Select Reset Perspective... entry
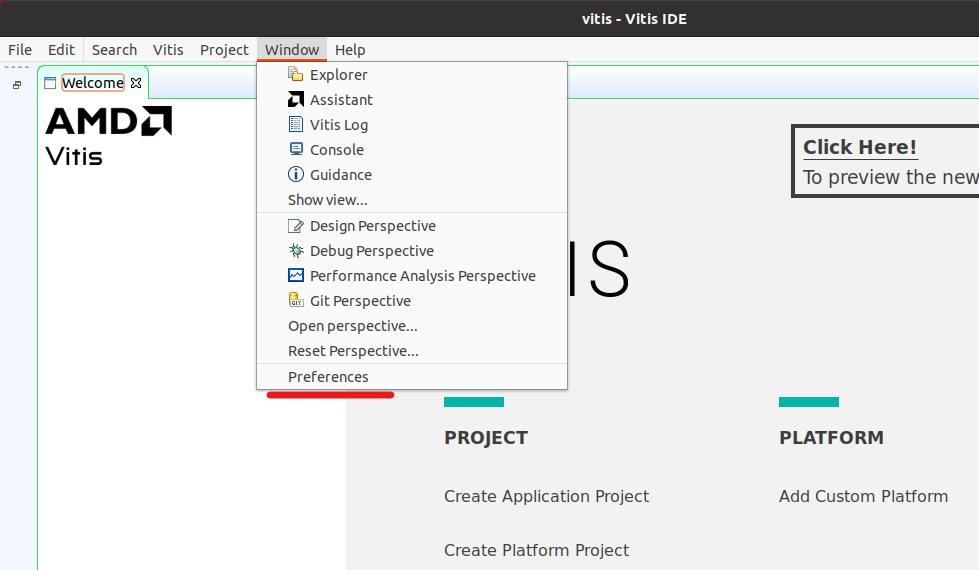Image resolution: width=979 pixels, height=570 pixels. coord(353,351)
